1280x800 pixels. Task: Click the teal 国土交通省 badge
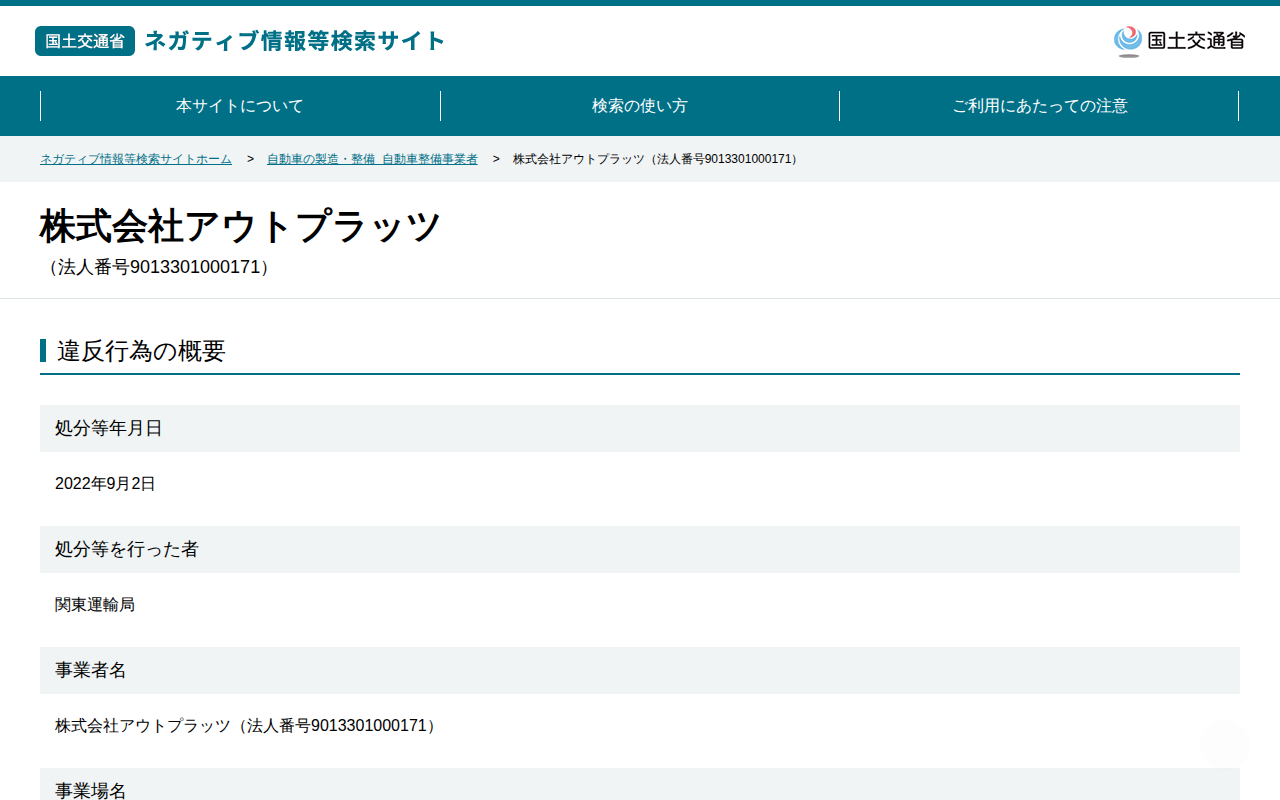[x=85, y=41]
